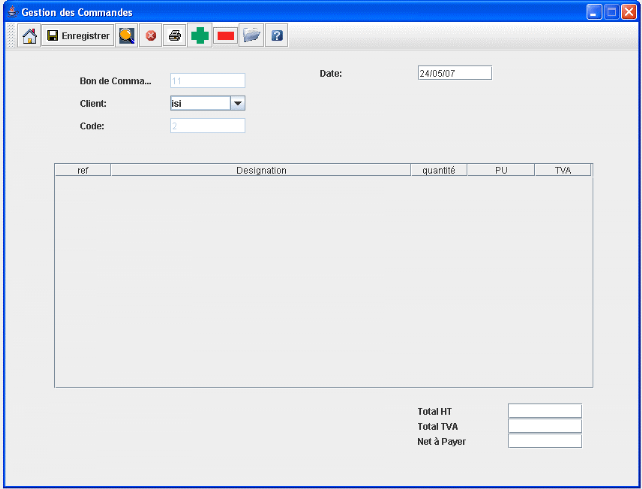This screenshot has width=642, height=489.
Task: Maximize the Gestion des Commandes window
Action: 612,12
